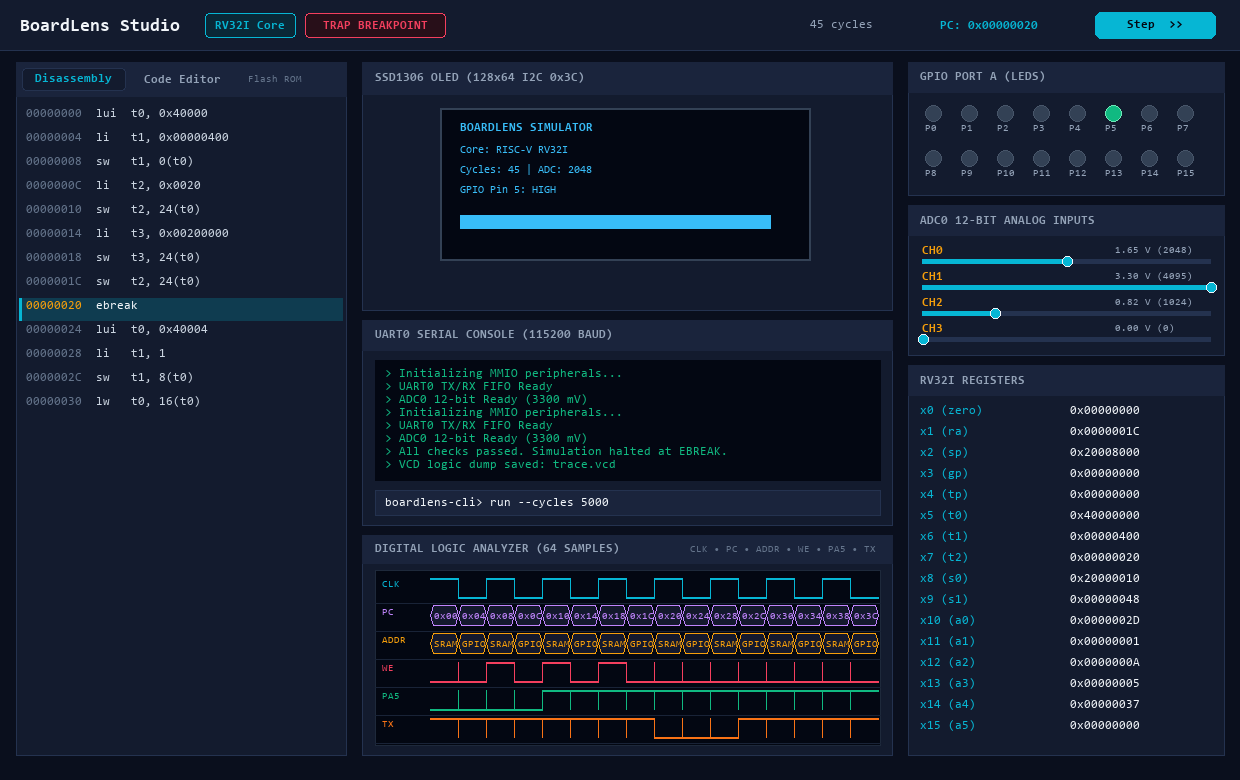The height and width of the screenshot is (780, 1240).
Task: Click the x2 (sp) register value
Action: point(1104,452)
